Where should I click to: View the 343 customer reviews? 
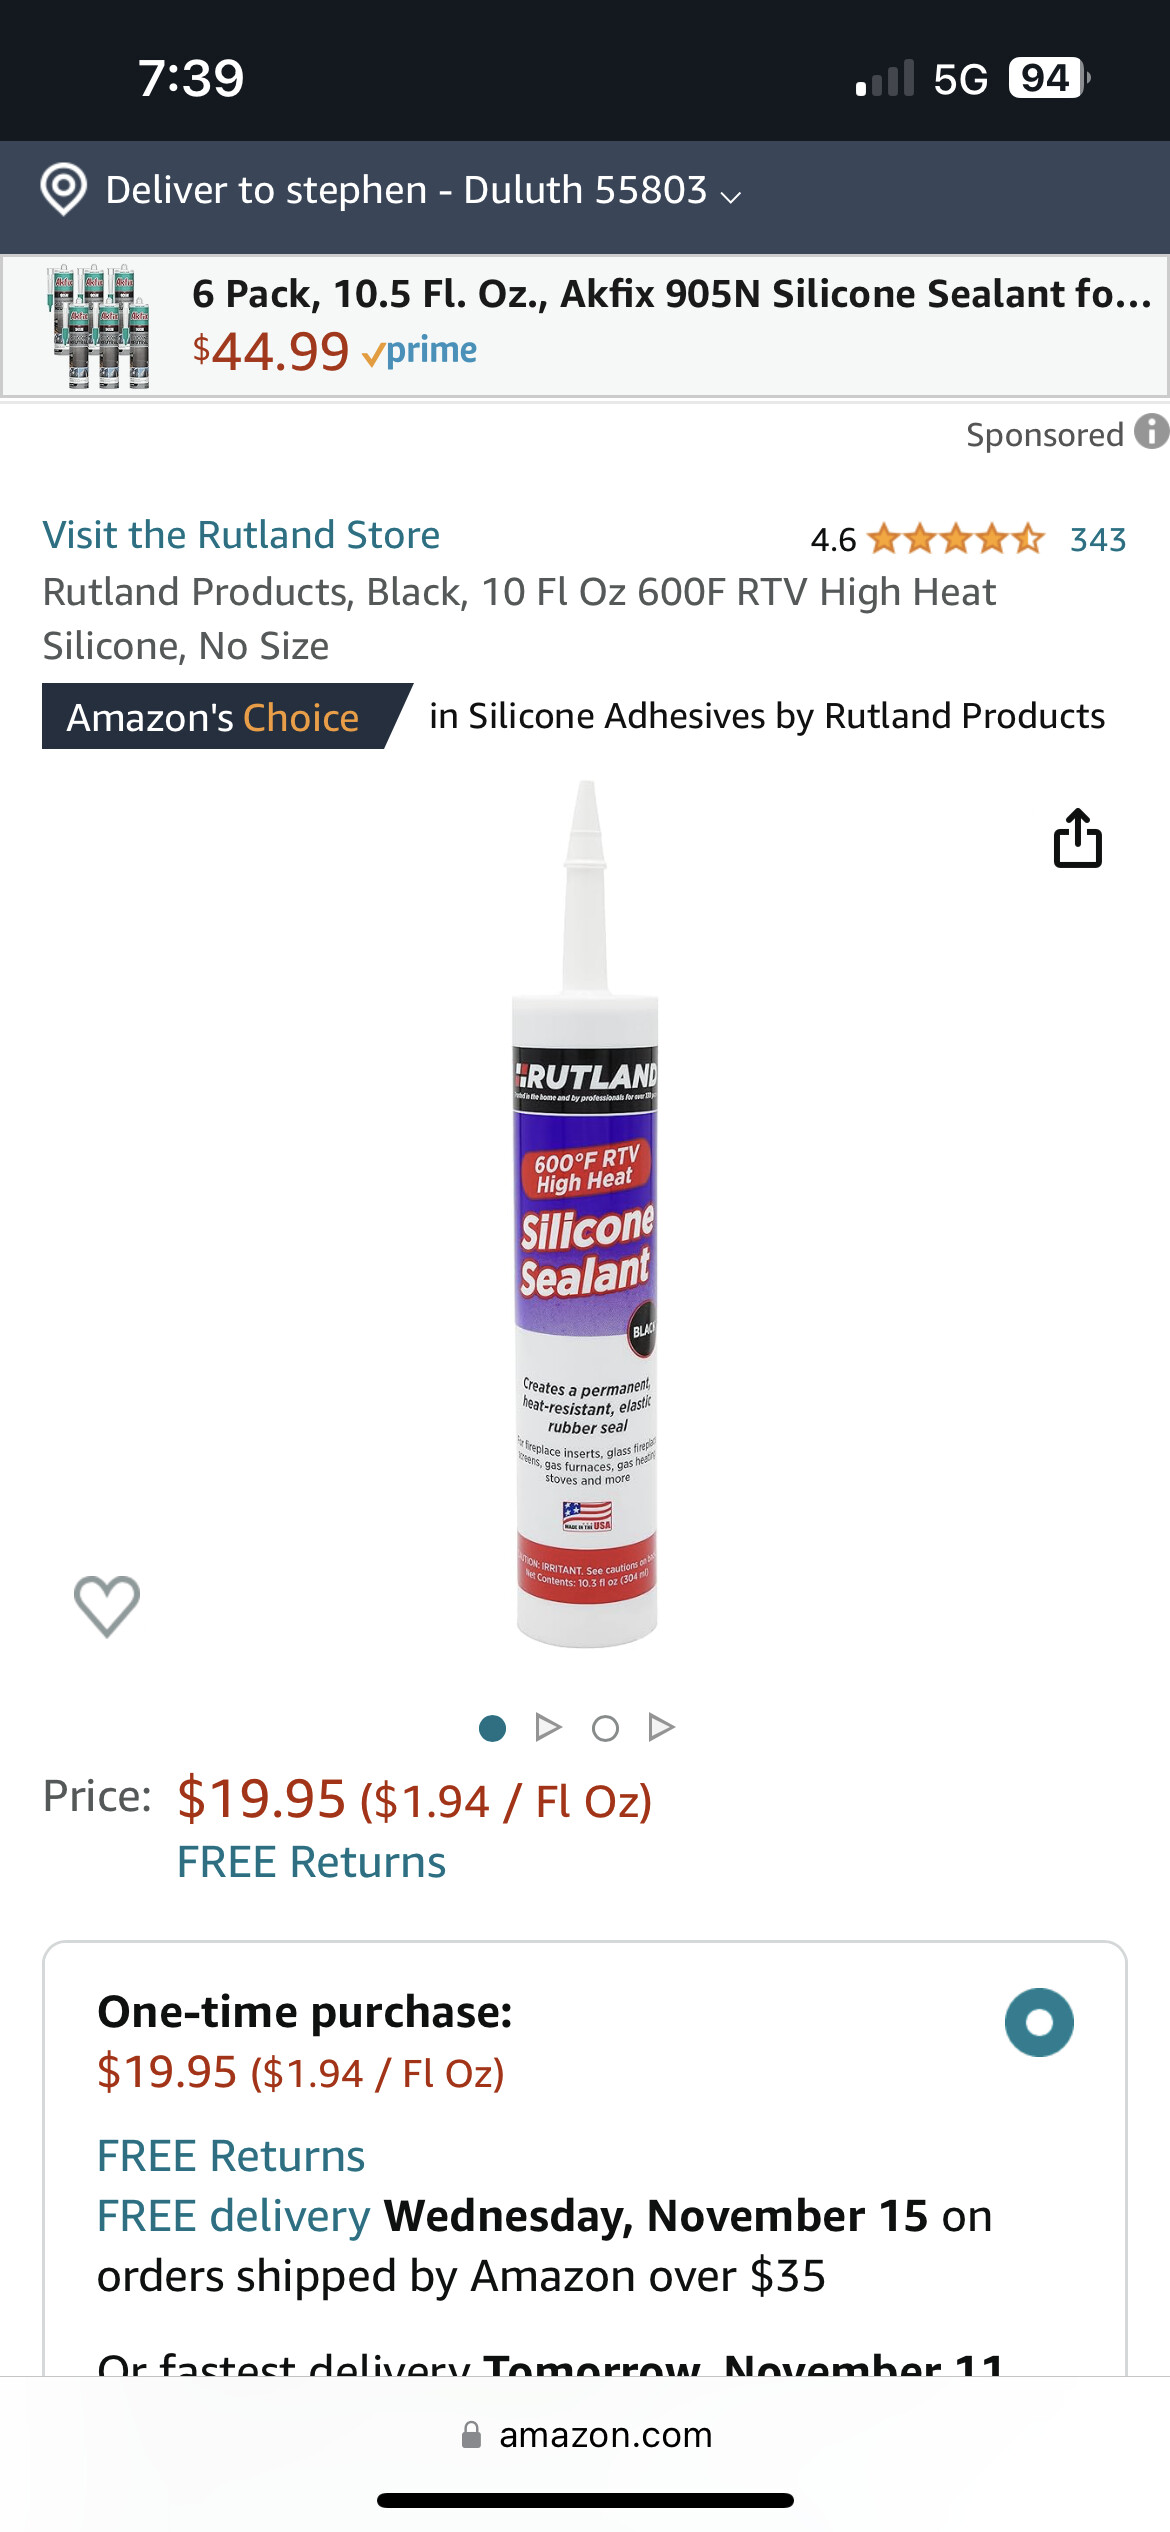click(x=1098, y=540)
